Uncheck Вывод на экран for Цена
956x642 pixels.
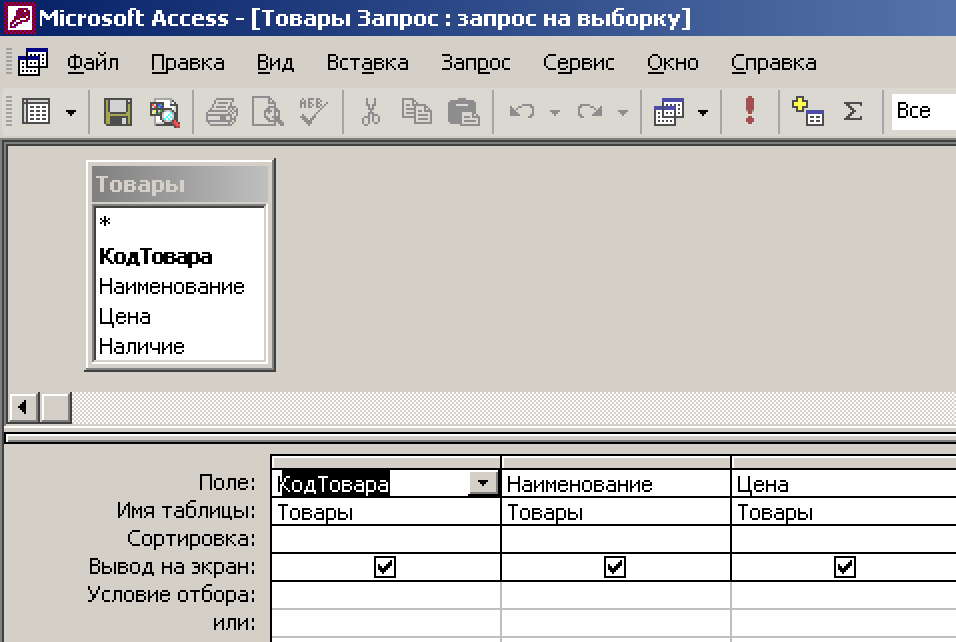tap(844, 567)
